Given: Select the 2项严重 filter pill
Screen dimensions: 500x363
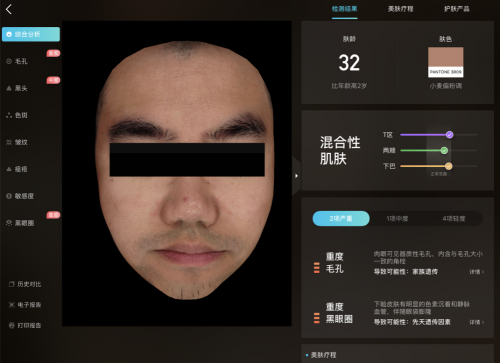Looking at the screenshot, I should [341, 219].
